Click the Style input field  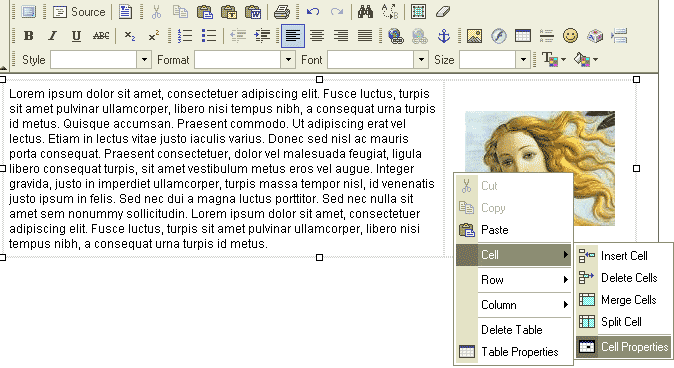(x=94, y=60)
